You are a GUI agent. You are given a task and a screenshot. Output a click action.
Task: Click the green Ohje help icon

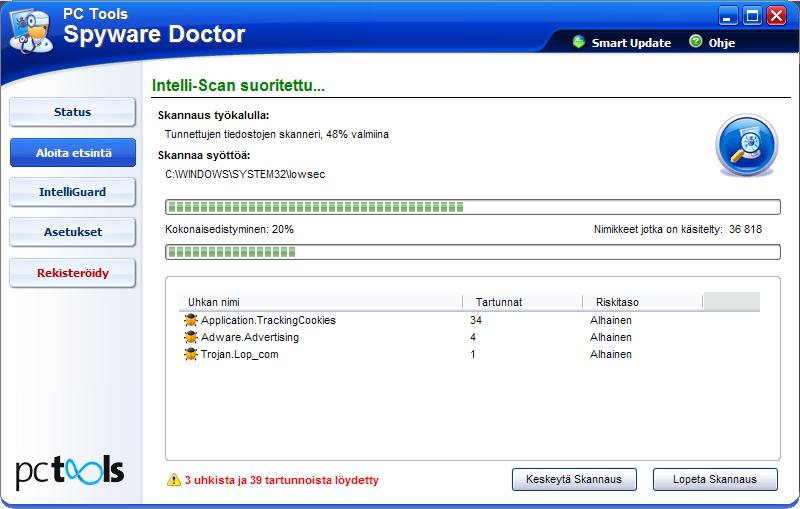click(x=696, y=42)
